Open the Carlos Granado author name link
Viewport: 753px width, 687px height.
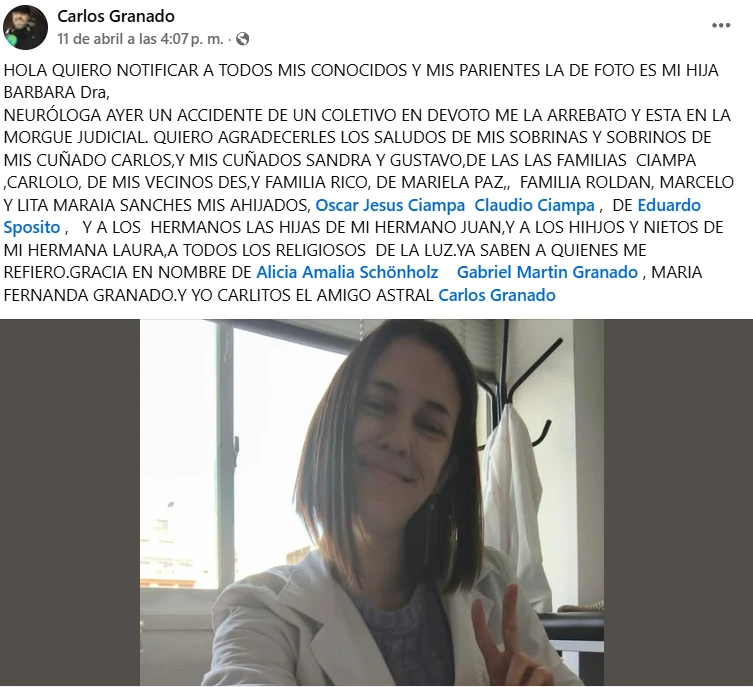click(116, 16)
